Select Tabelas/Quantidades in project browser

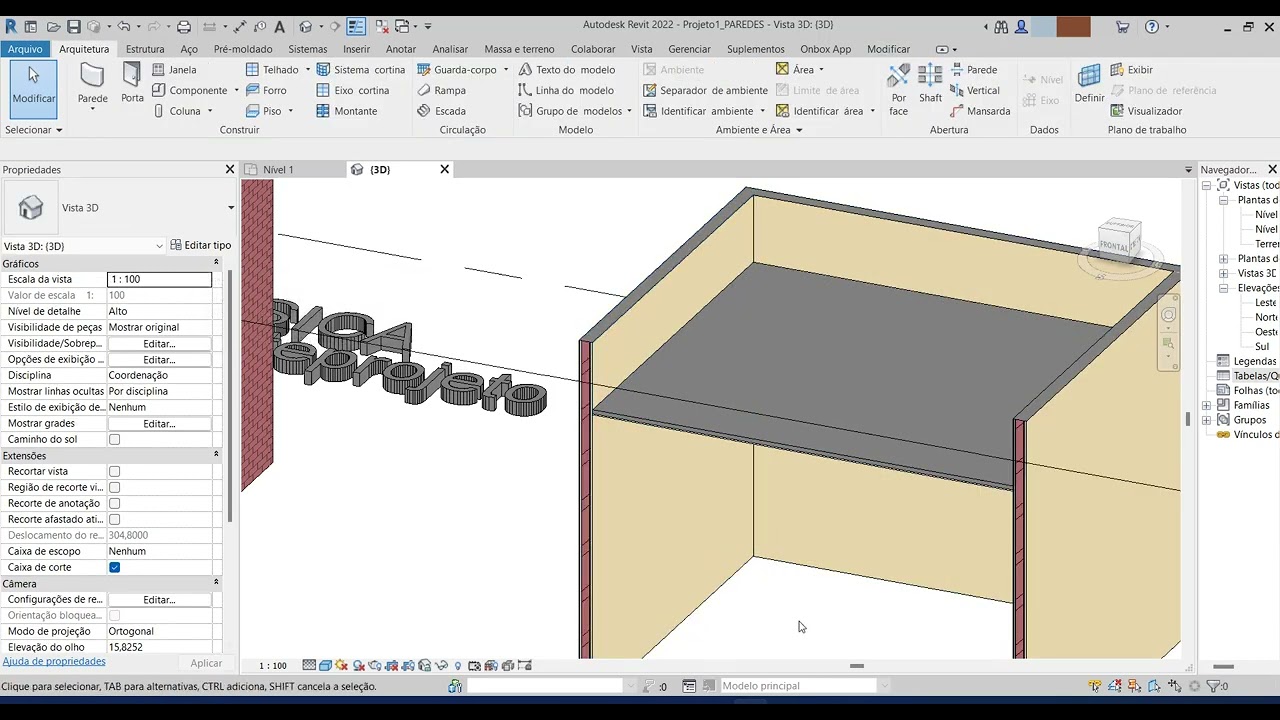[1255, 376]
